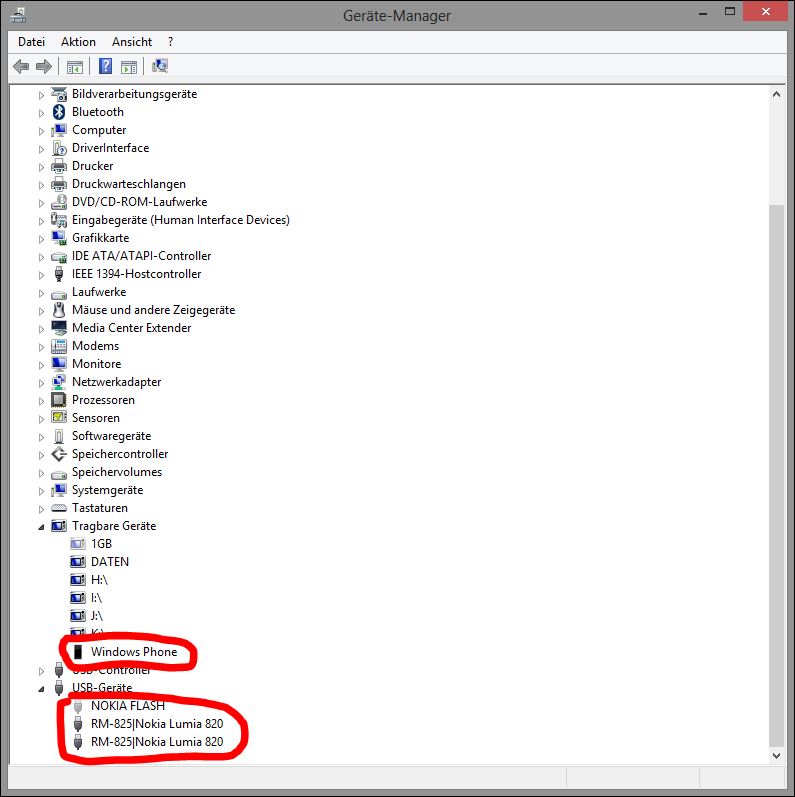Screen dimensions: 795x797
Task: Click the scrollbar down arrow
Action: [776, 756]
